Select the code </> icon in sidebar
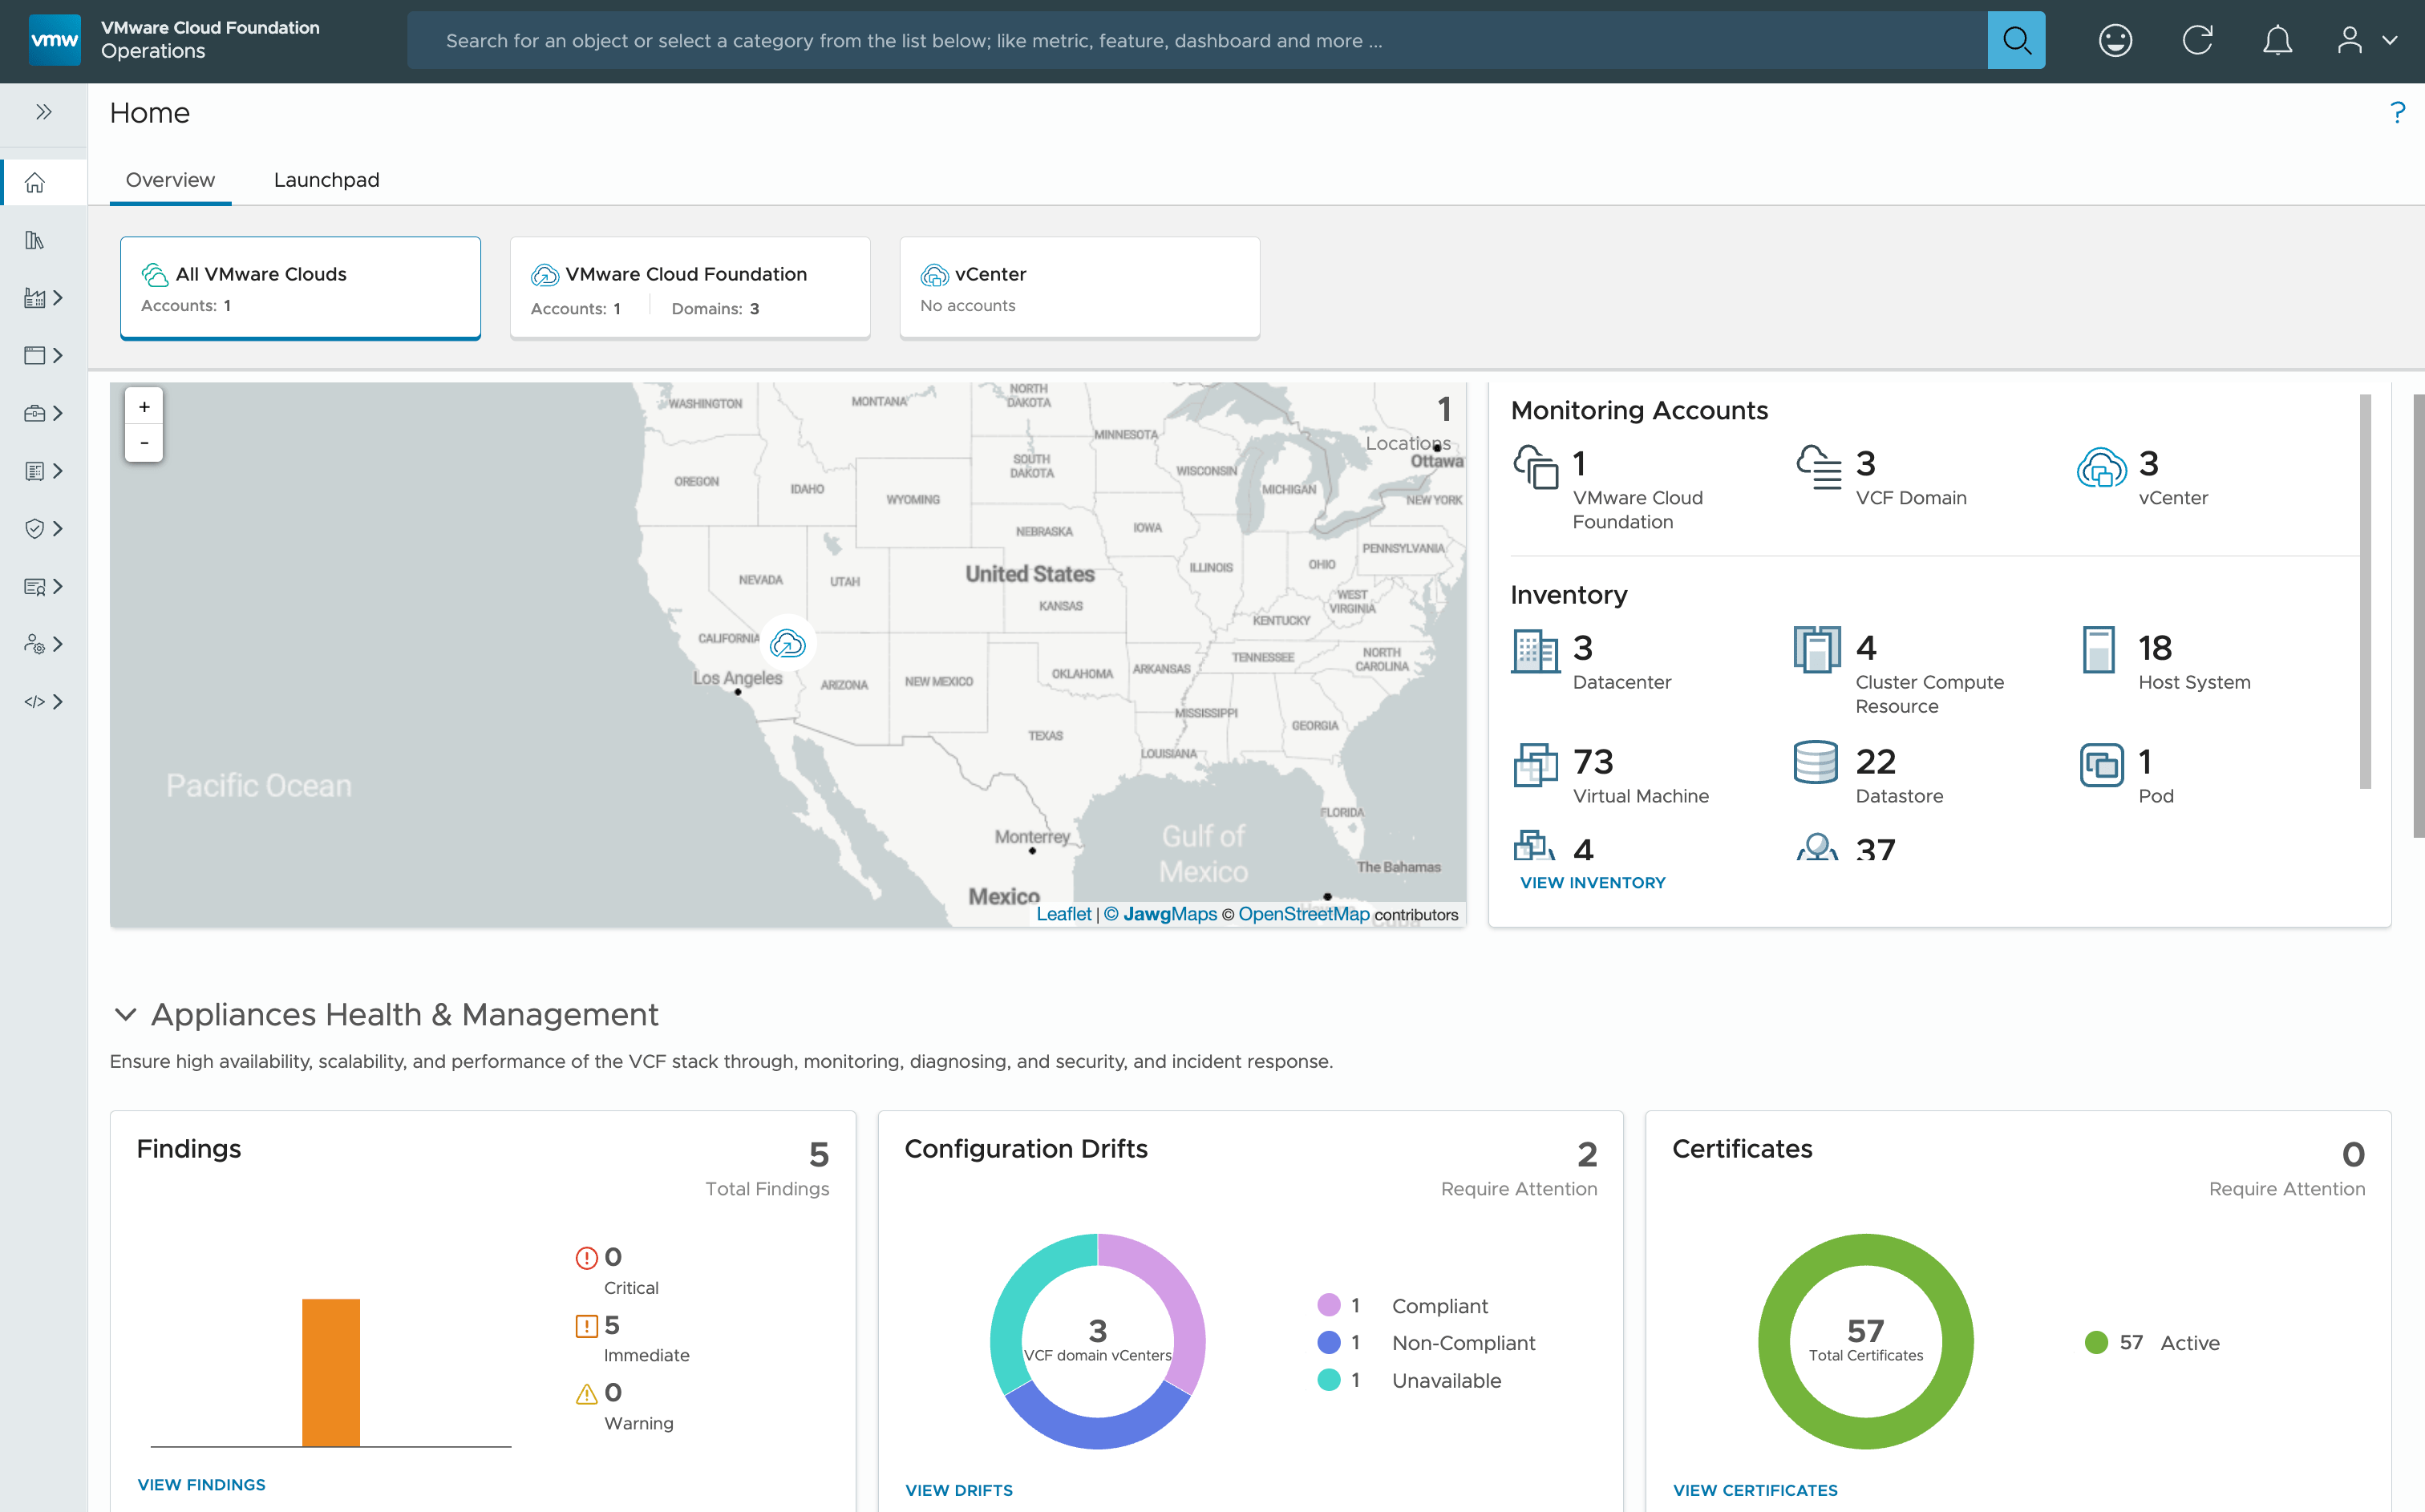 coord(35,701)
